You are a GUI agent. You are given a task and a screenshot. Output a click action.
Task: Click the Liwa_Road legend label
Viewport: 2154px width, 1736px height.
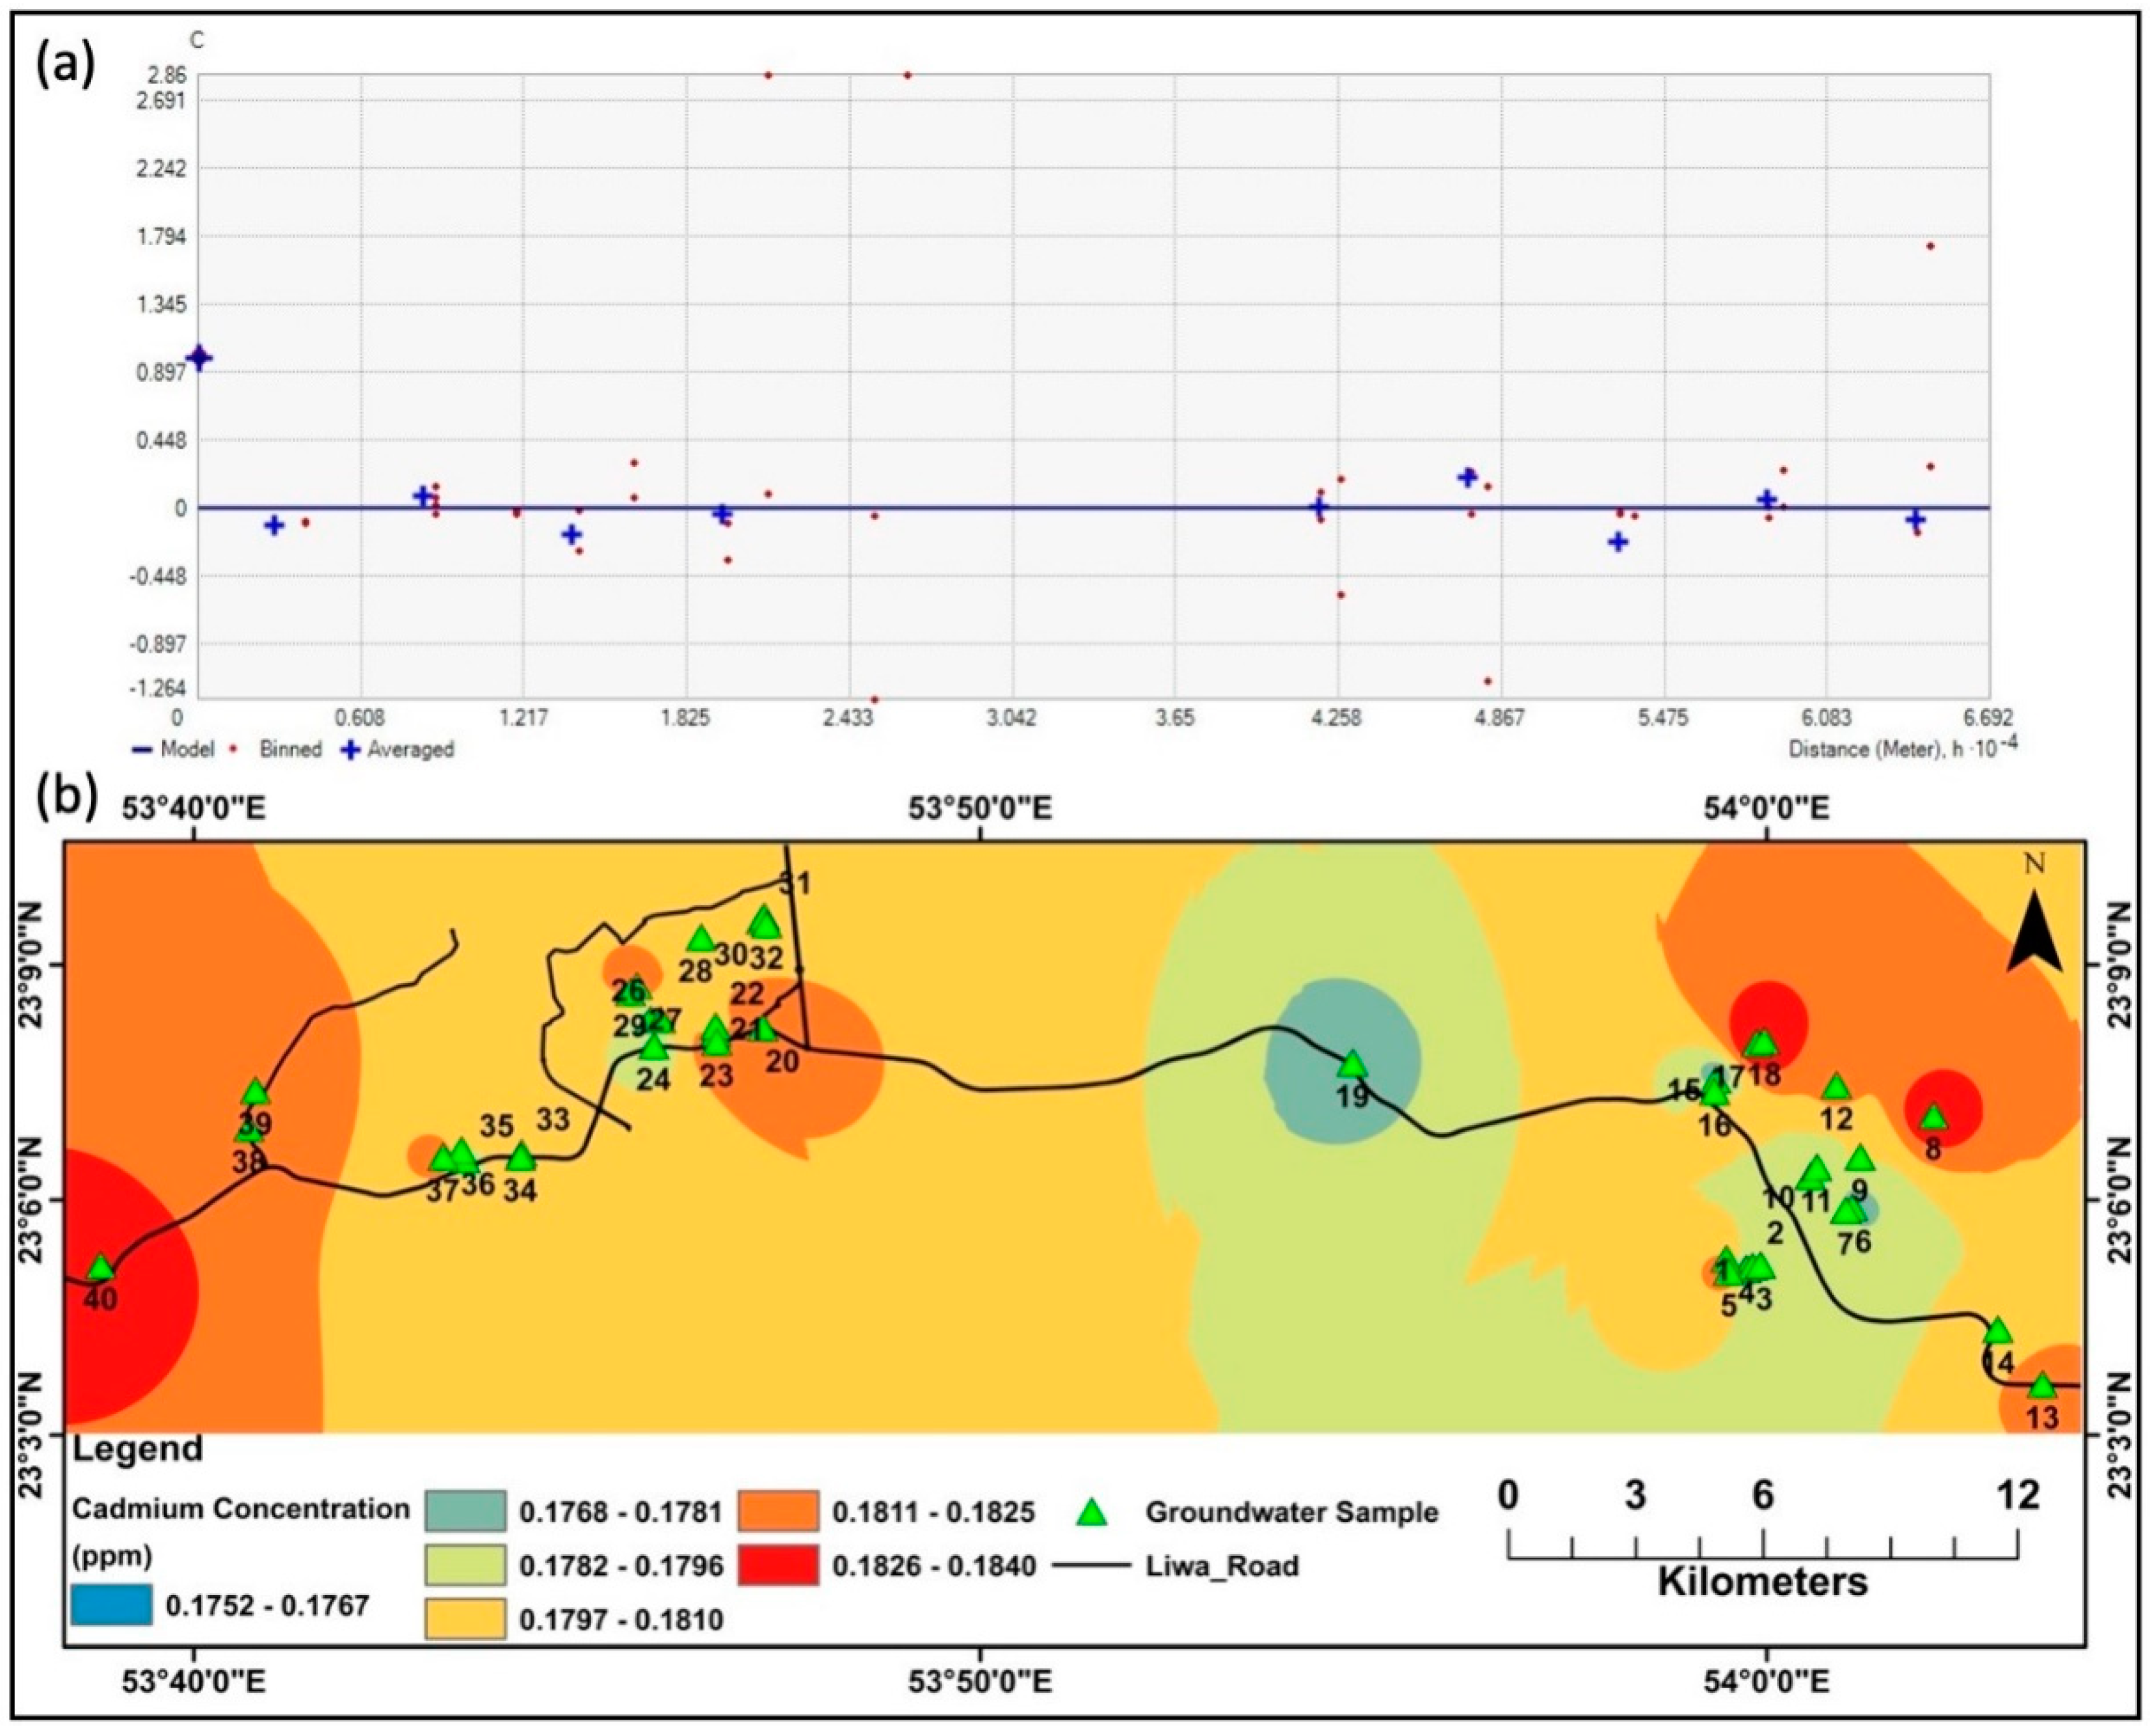point(1222,1566)
